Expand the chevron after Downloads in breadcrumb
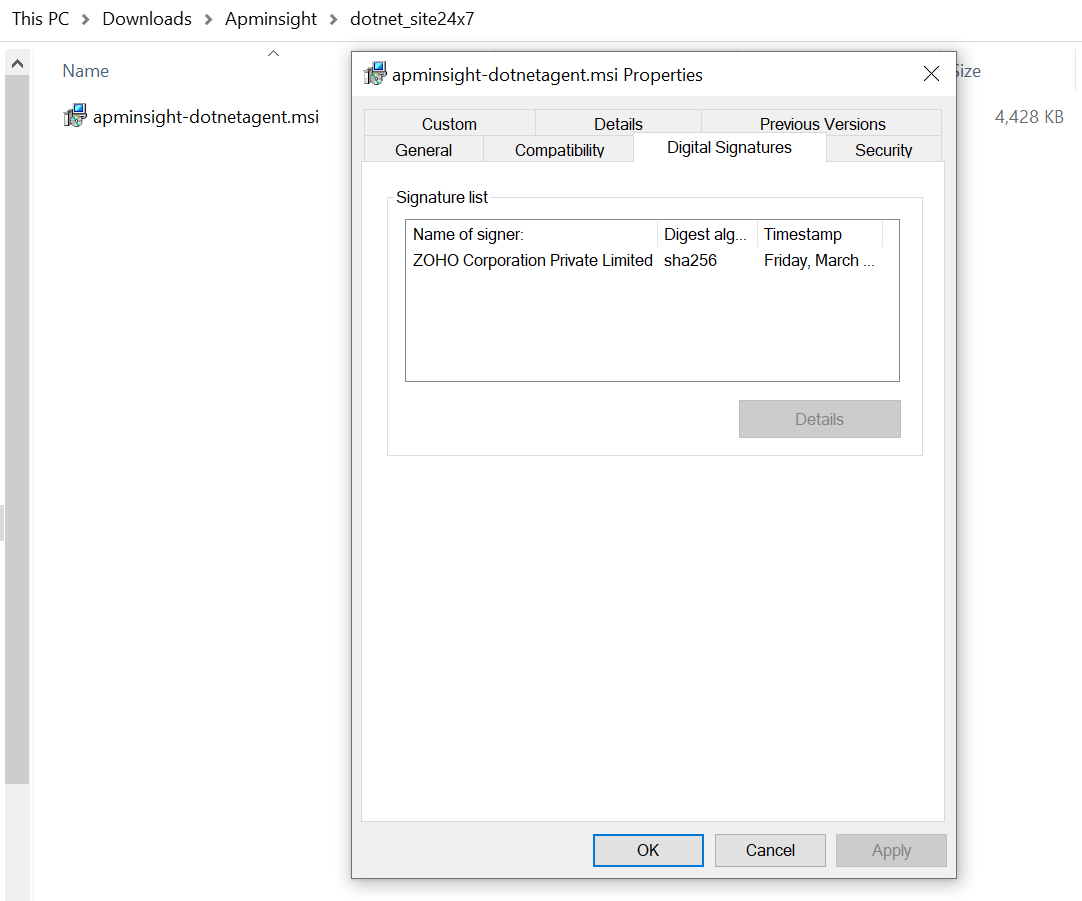The image size is (1082, 901). [x=208, y=19]
